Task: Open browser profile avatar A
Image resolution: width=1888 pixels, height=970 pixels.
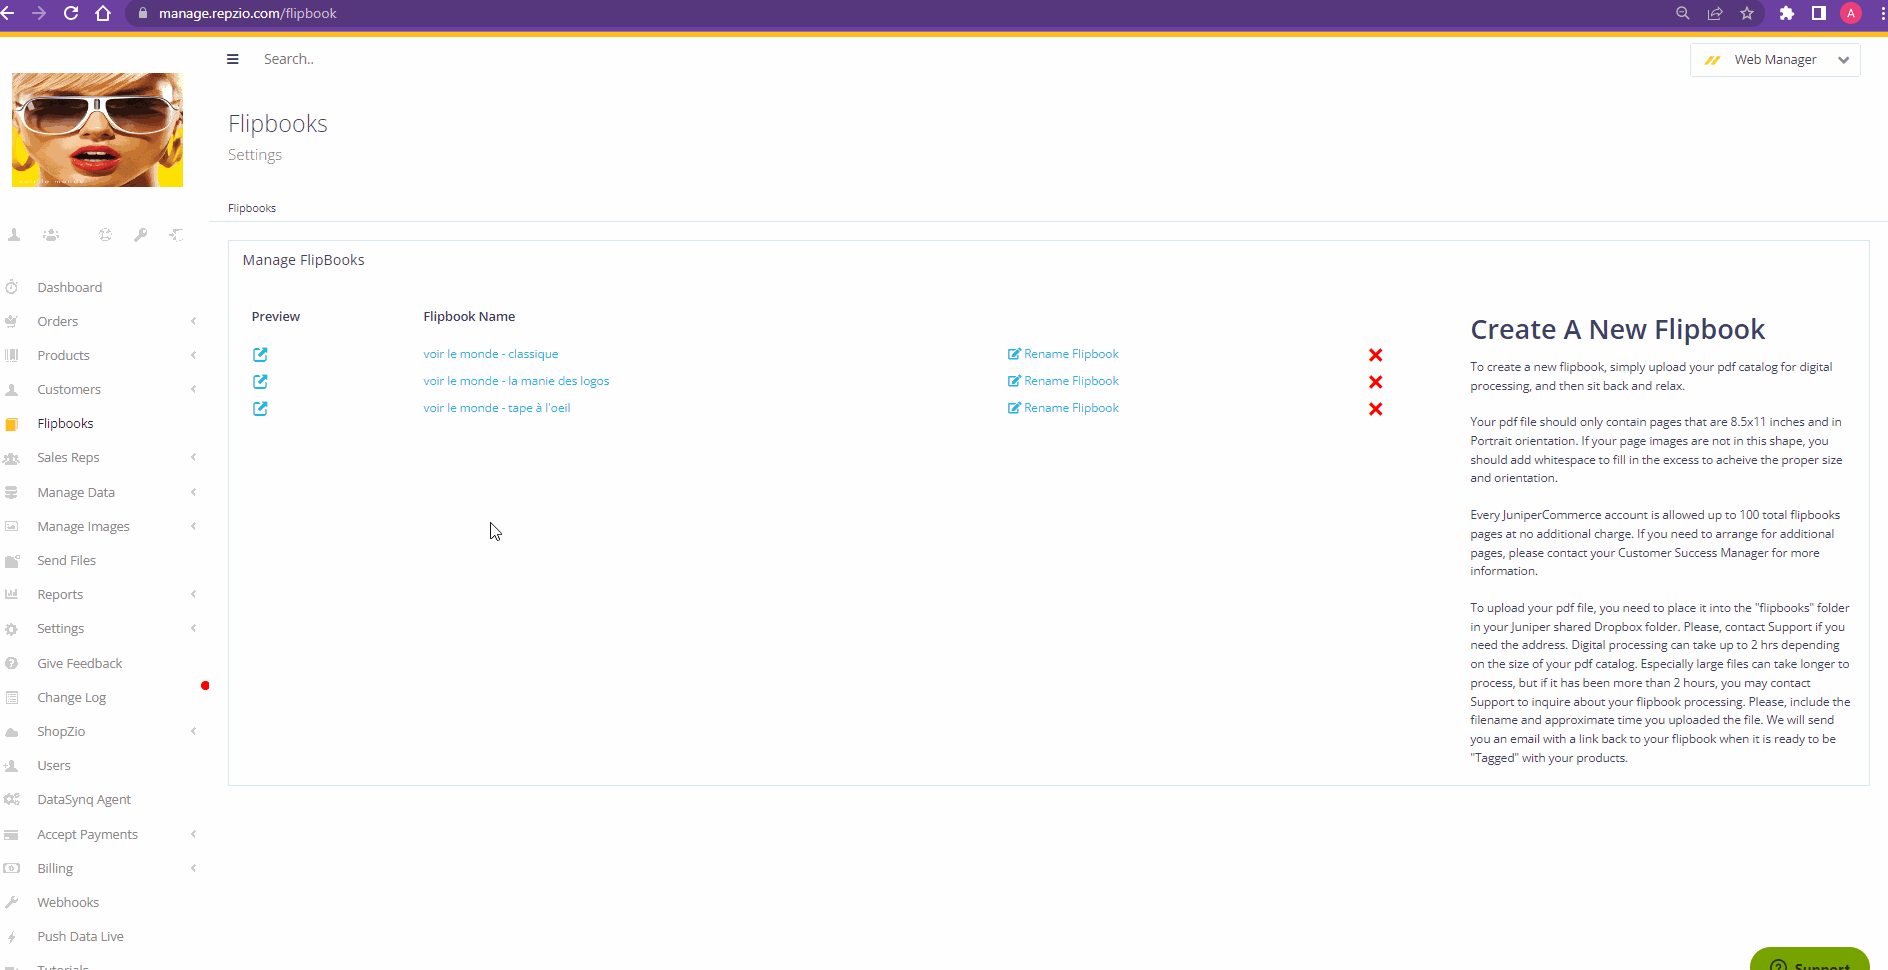Action: [1851, 13]
